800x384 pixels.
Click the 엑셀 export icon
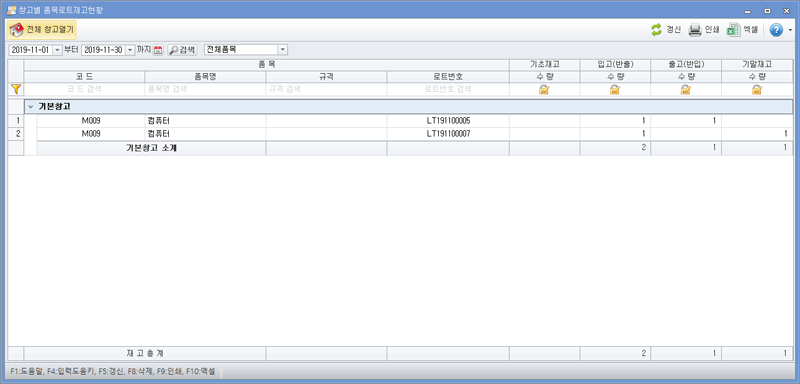click(x=733, y=30)
